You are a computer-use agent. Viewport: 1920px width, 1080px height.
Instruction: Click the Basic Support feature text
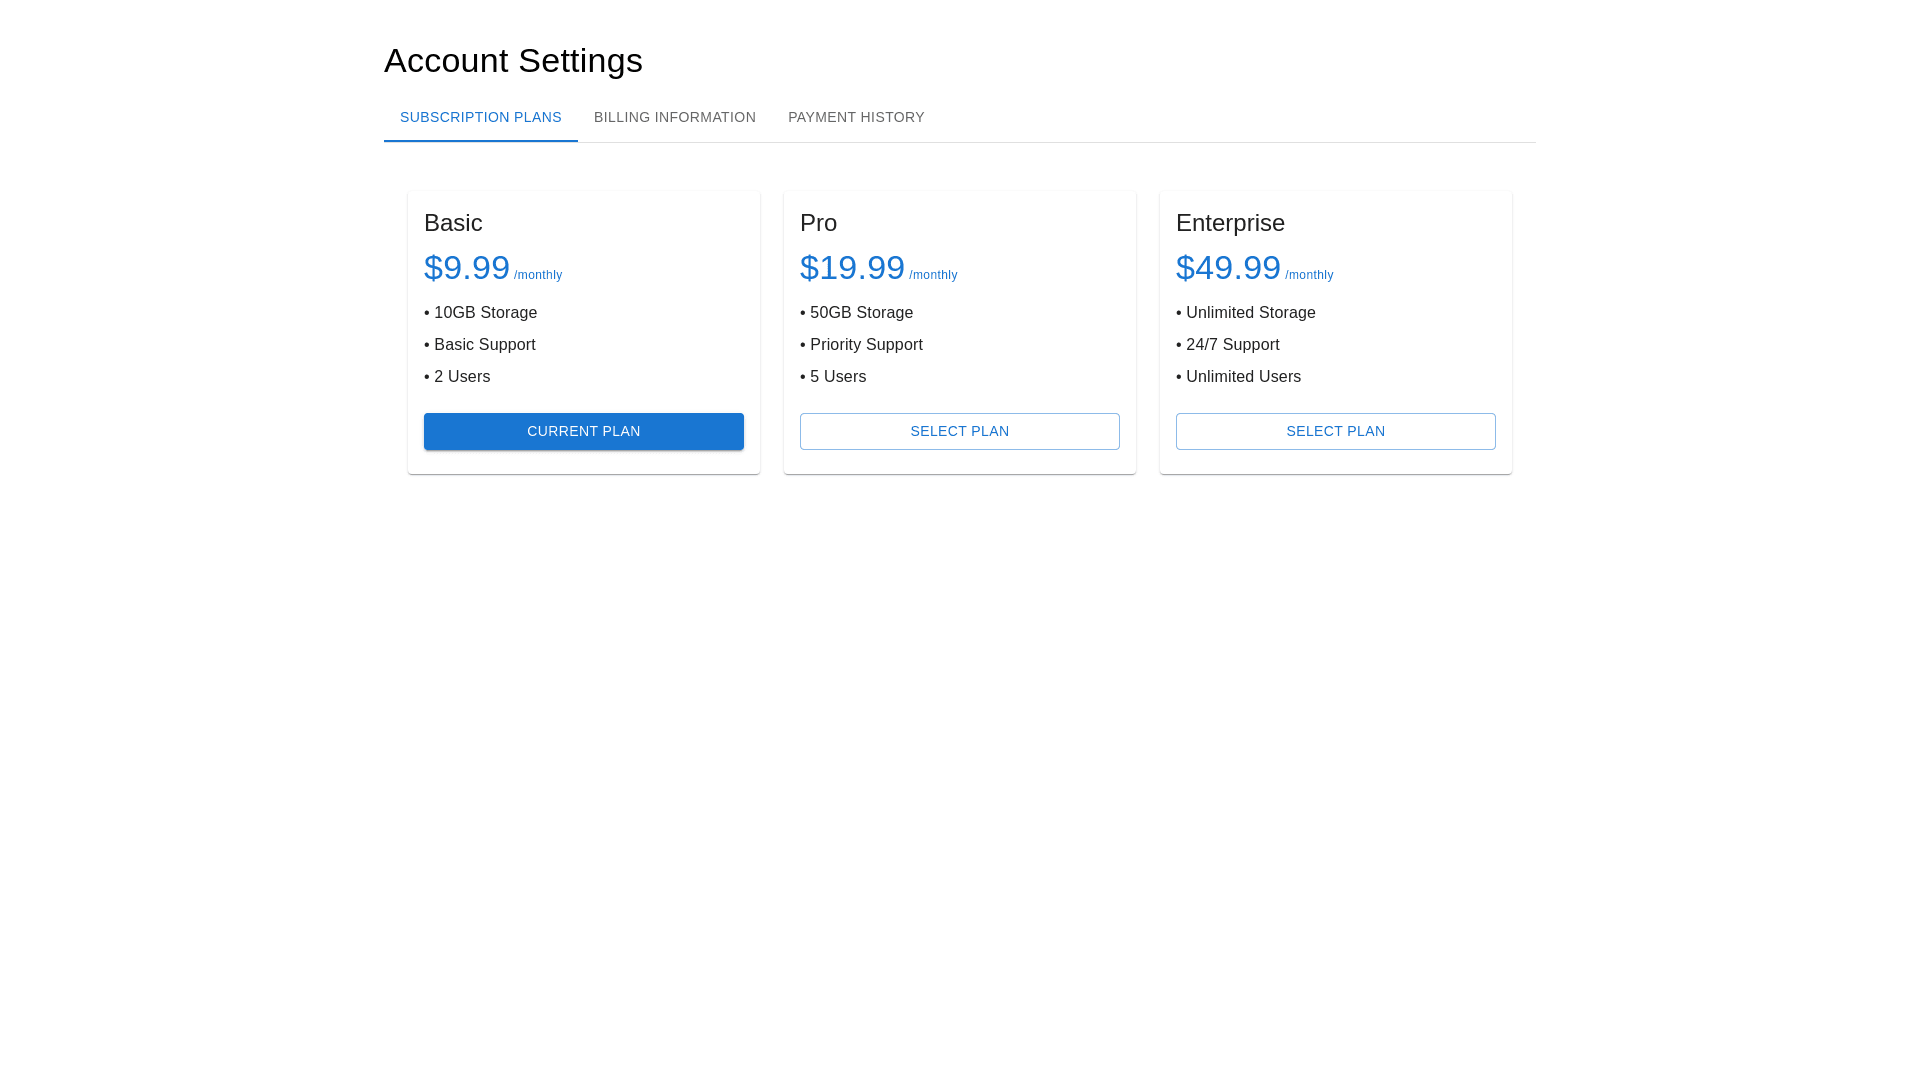(x=484, y=345)
